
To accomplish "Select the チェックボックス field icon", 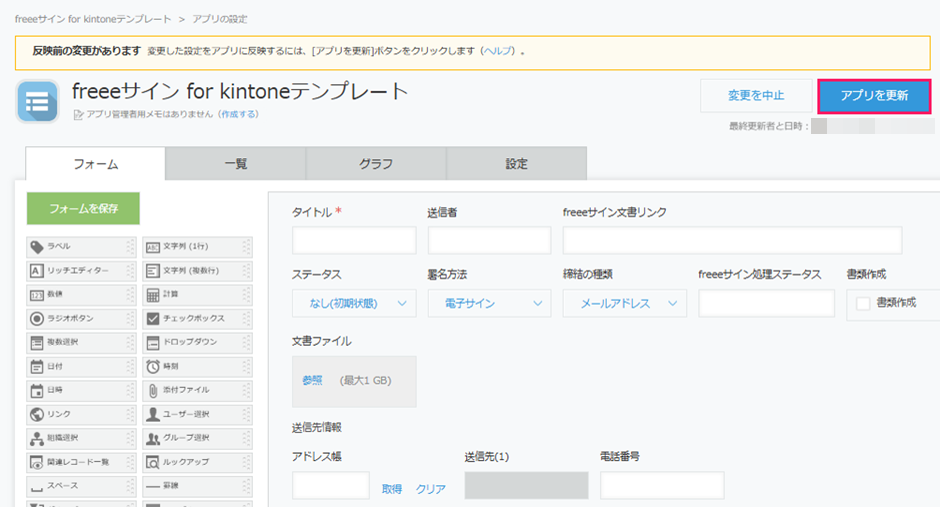I will point(153,319).
